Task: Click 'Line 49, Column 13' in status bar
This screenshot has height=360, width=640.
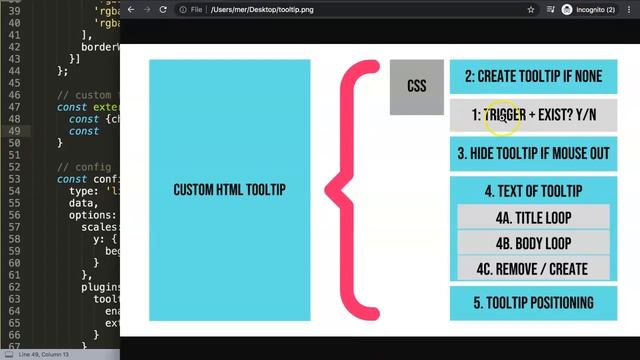Action: (44, 354)
